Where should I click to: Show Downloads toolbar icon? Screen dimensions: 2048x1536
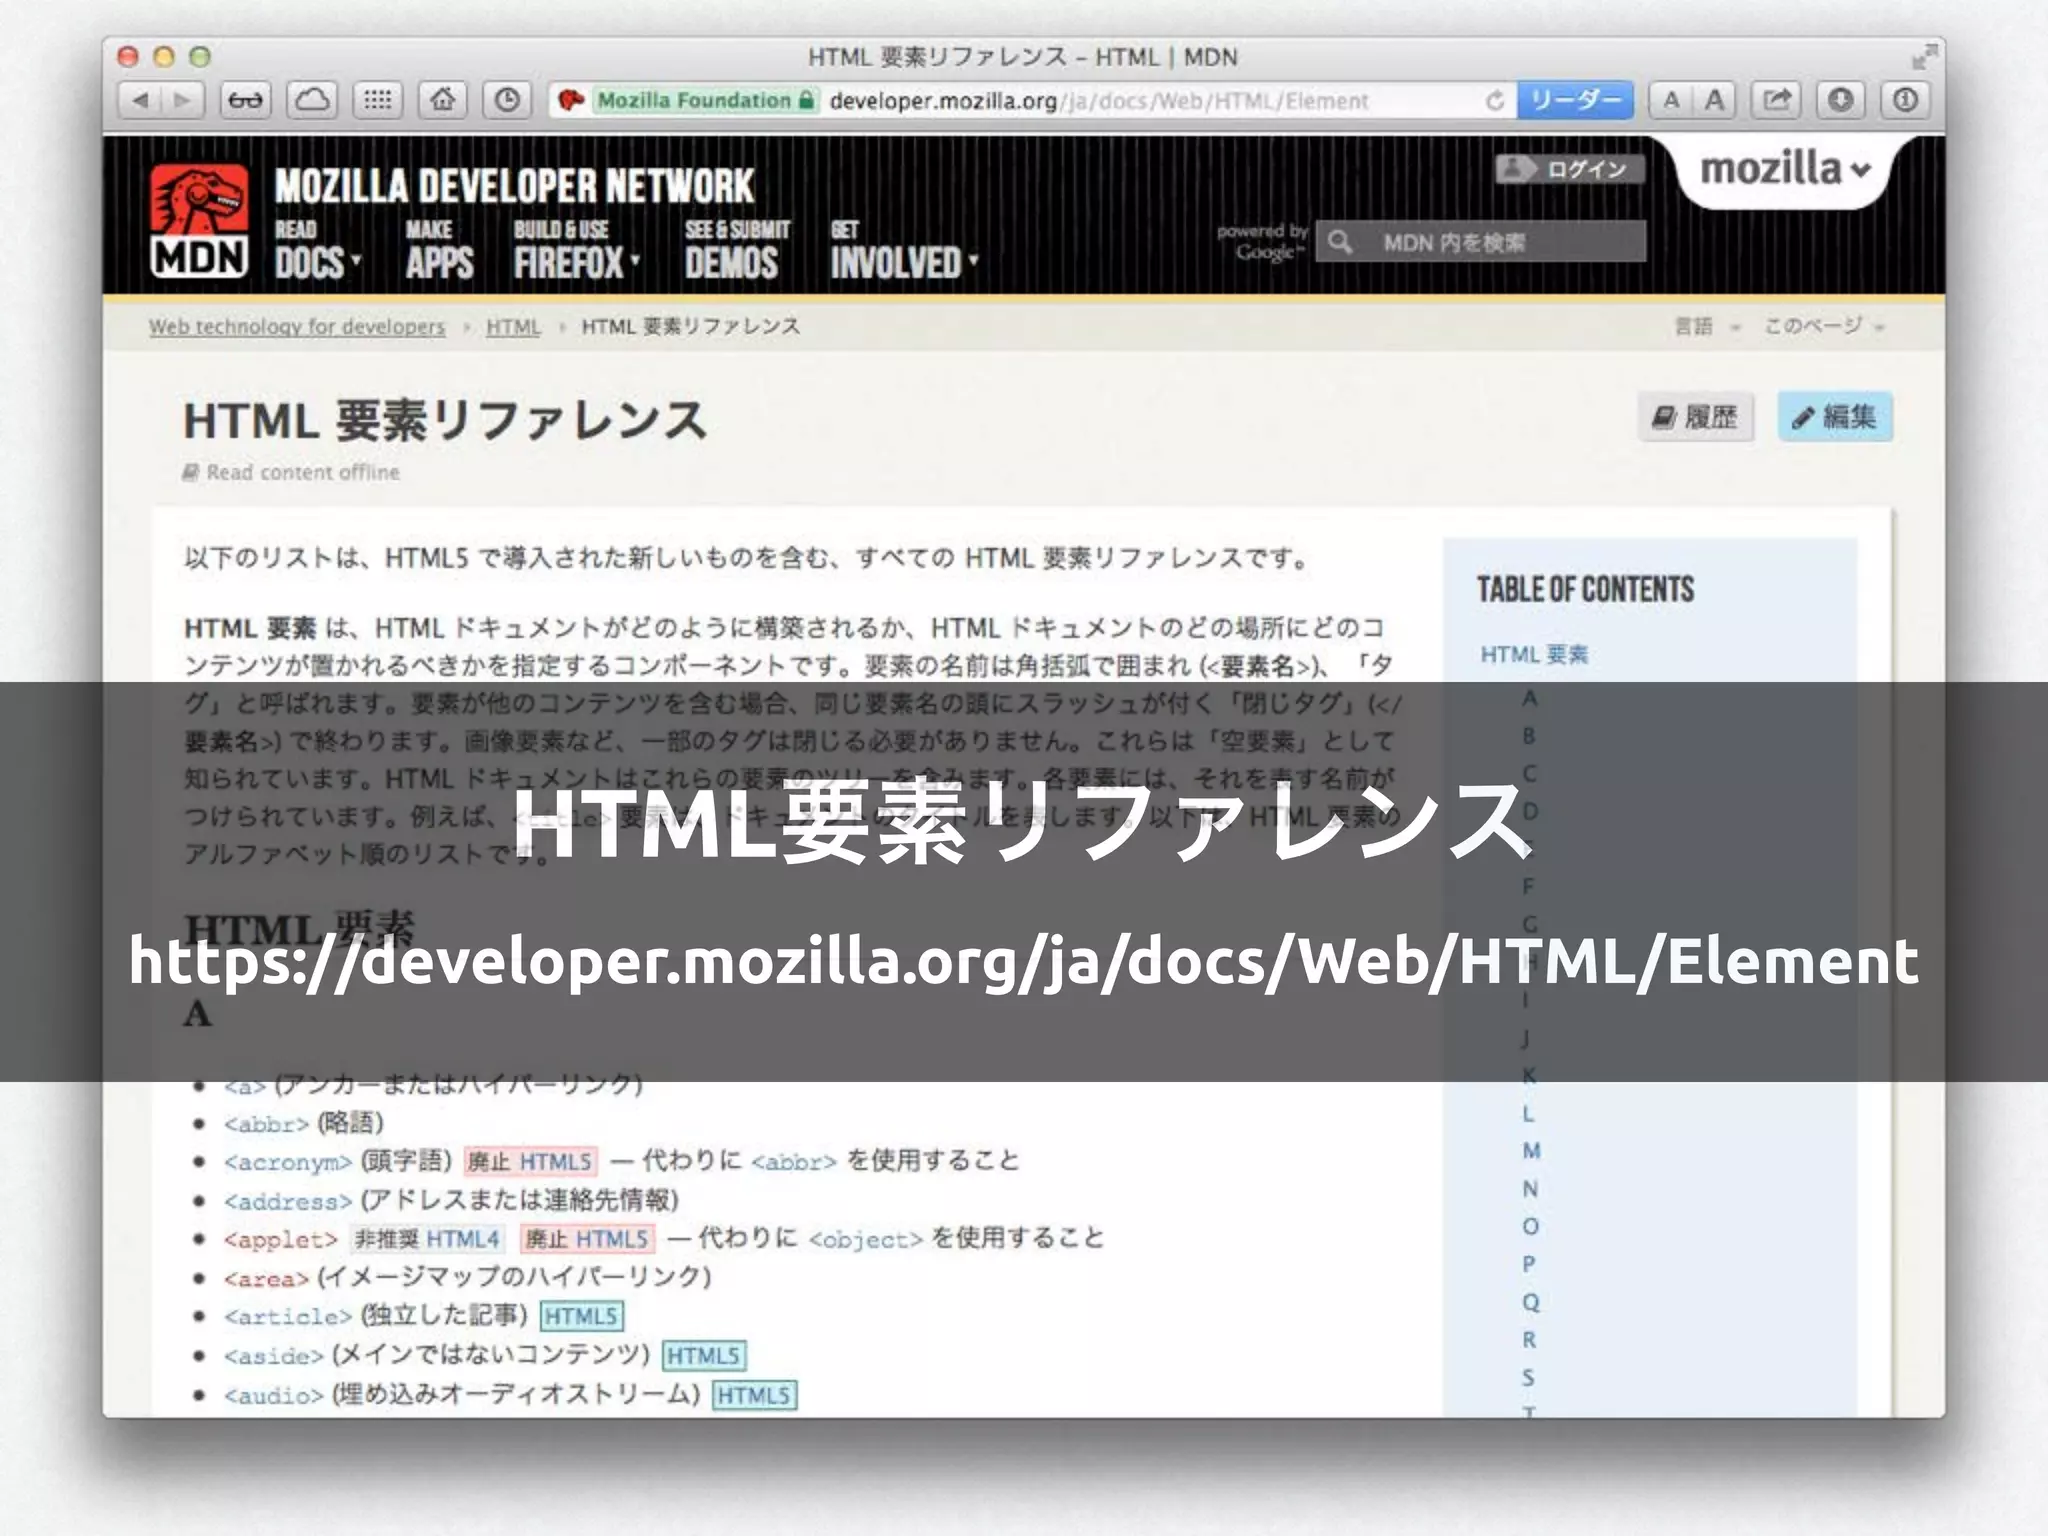1841,100
